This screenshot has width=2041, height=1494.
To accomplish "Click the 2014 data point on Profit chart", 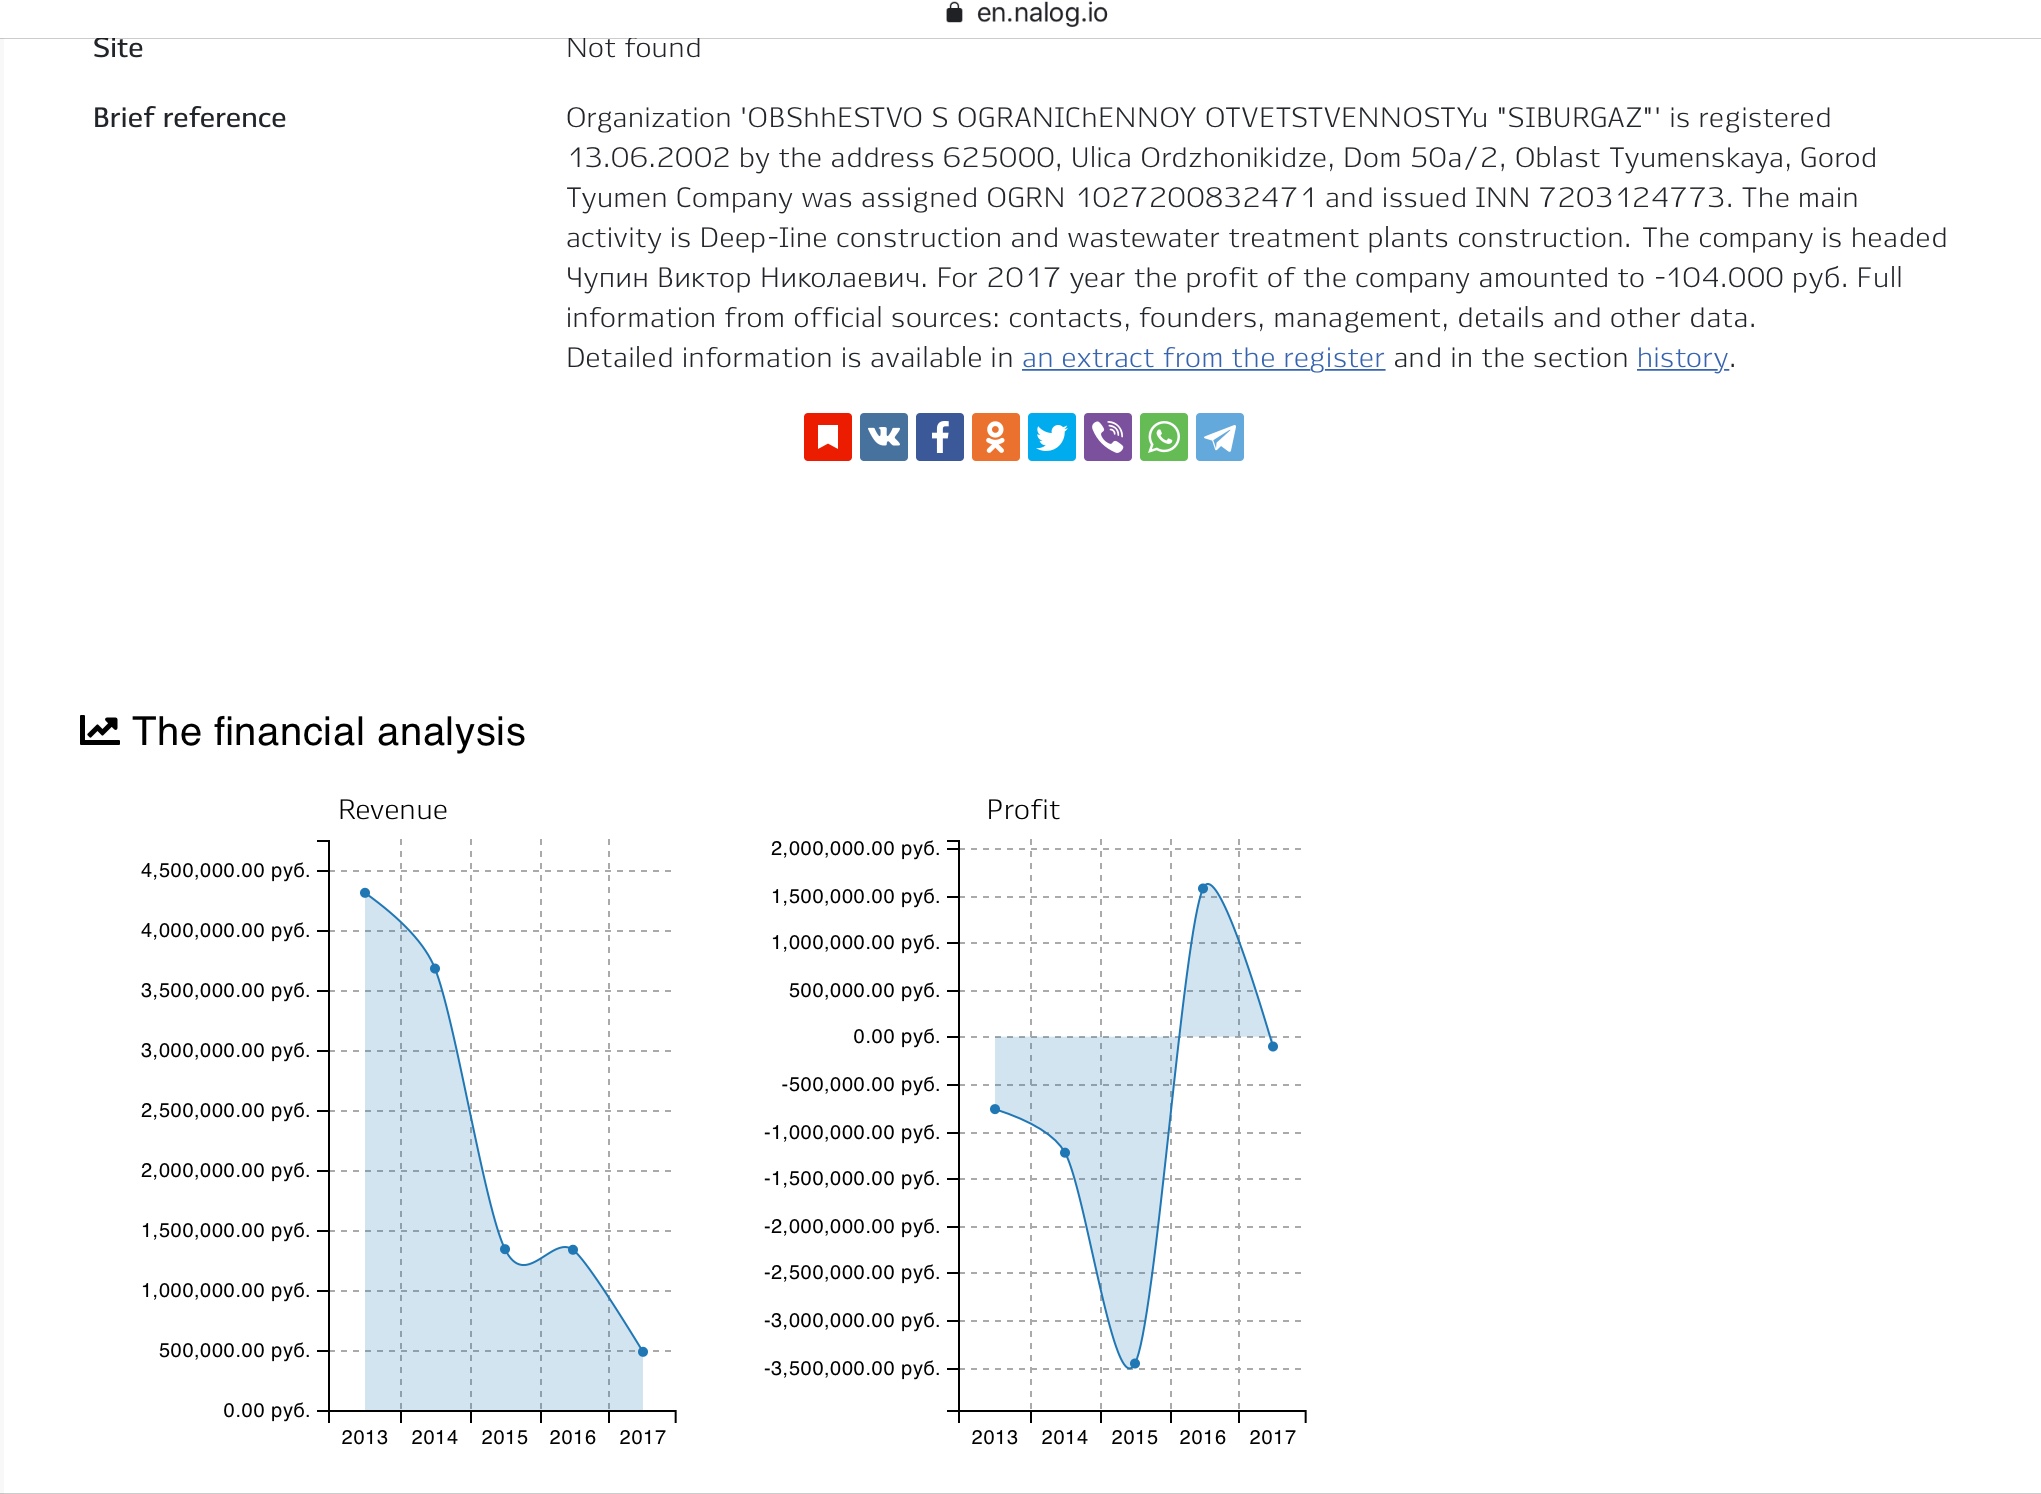I will pos(1065,1153).
